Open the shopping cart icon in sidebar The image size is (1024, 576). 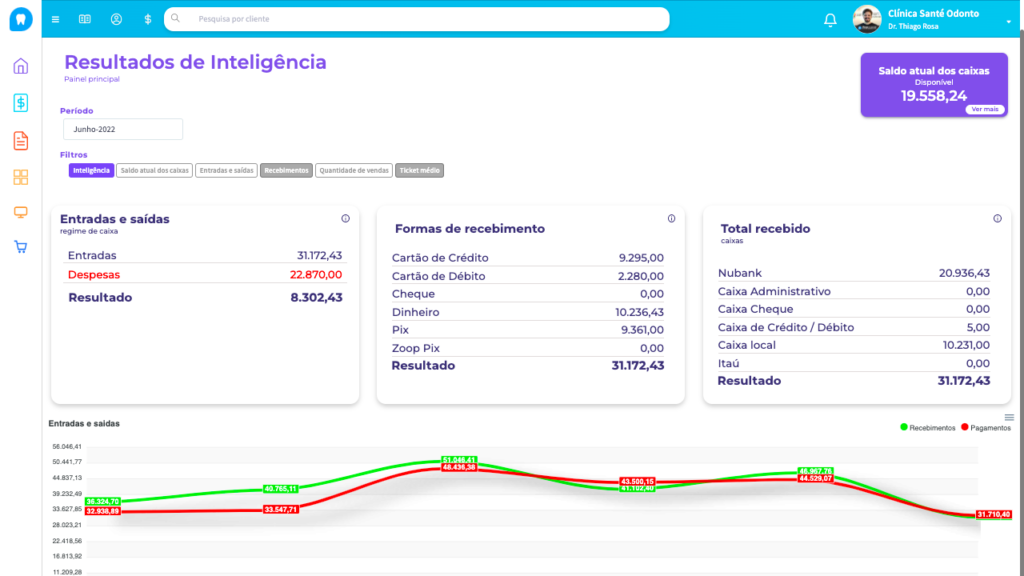point(20,247)
